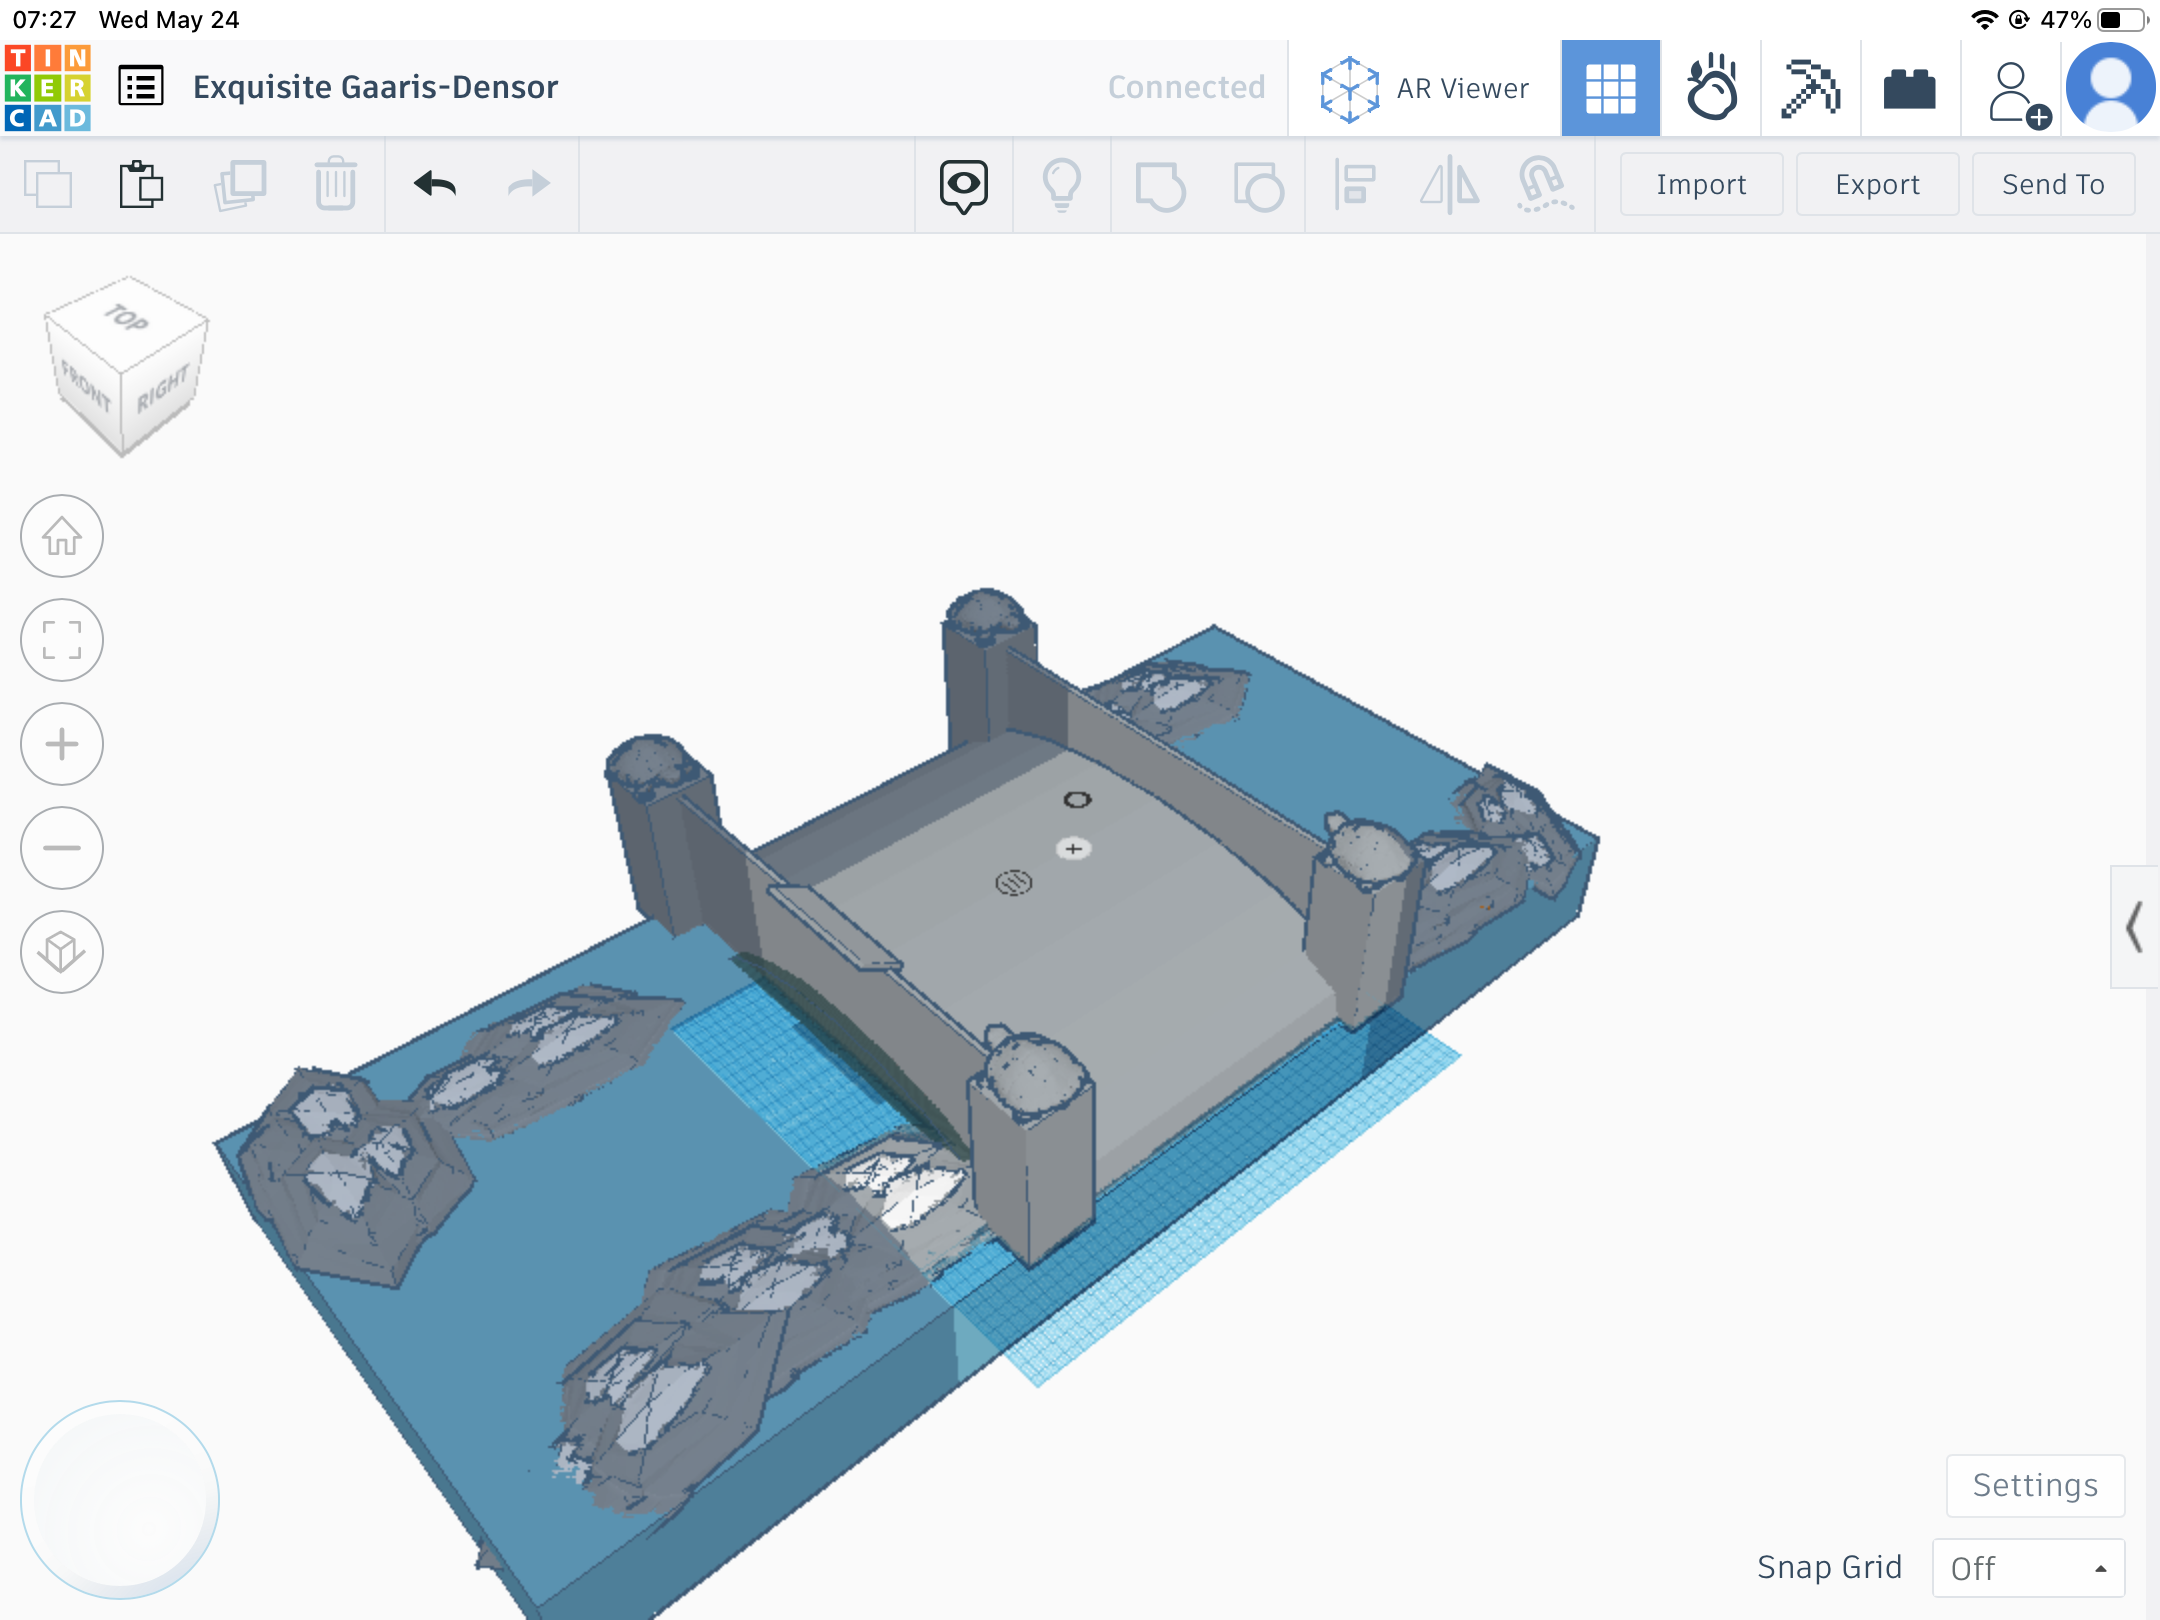Open the workplane Settings button

click(x=2035, y=1485)
